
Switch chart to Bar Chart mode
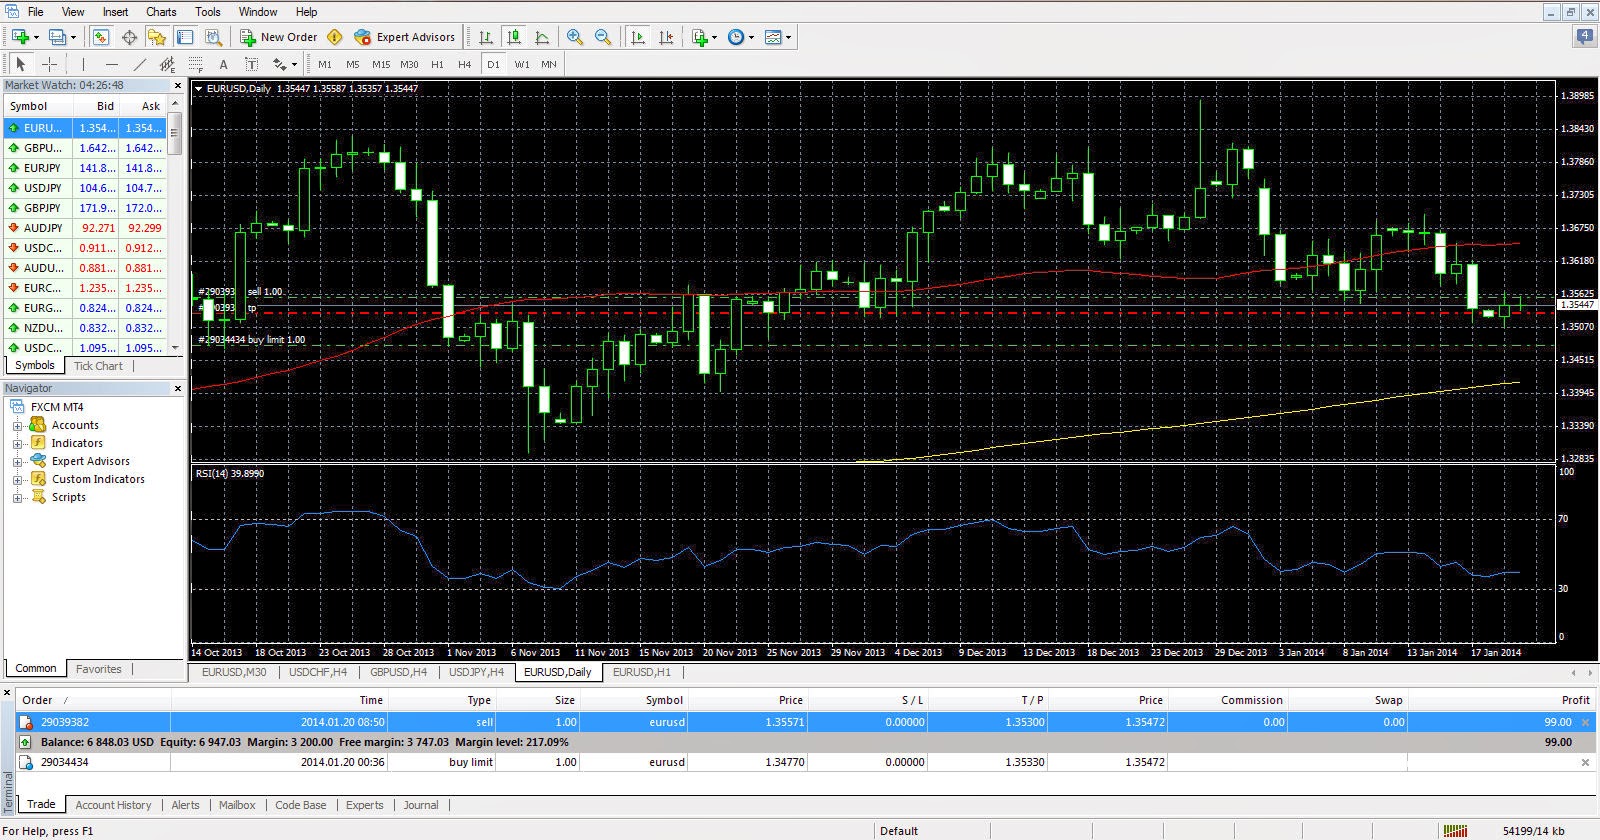486,37
